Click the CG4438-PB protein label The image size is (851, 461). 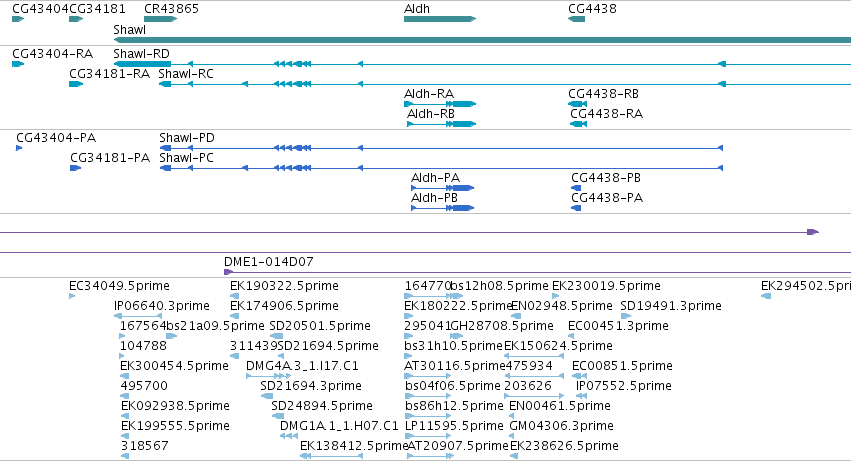[x=606, y=178]
